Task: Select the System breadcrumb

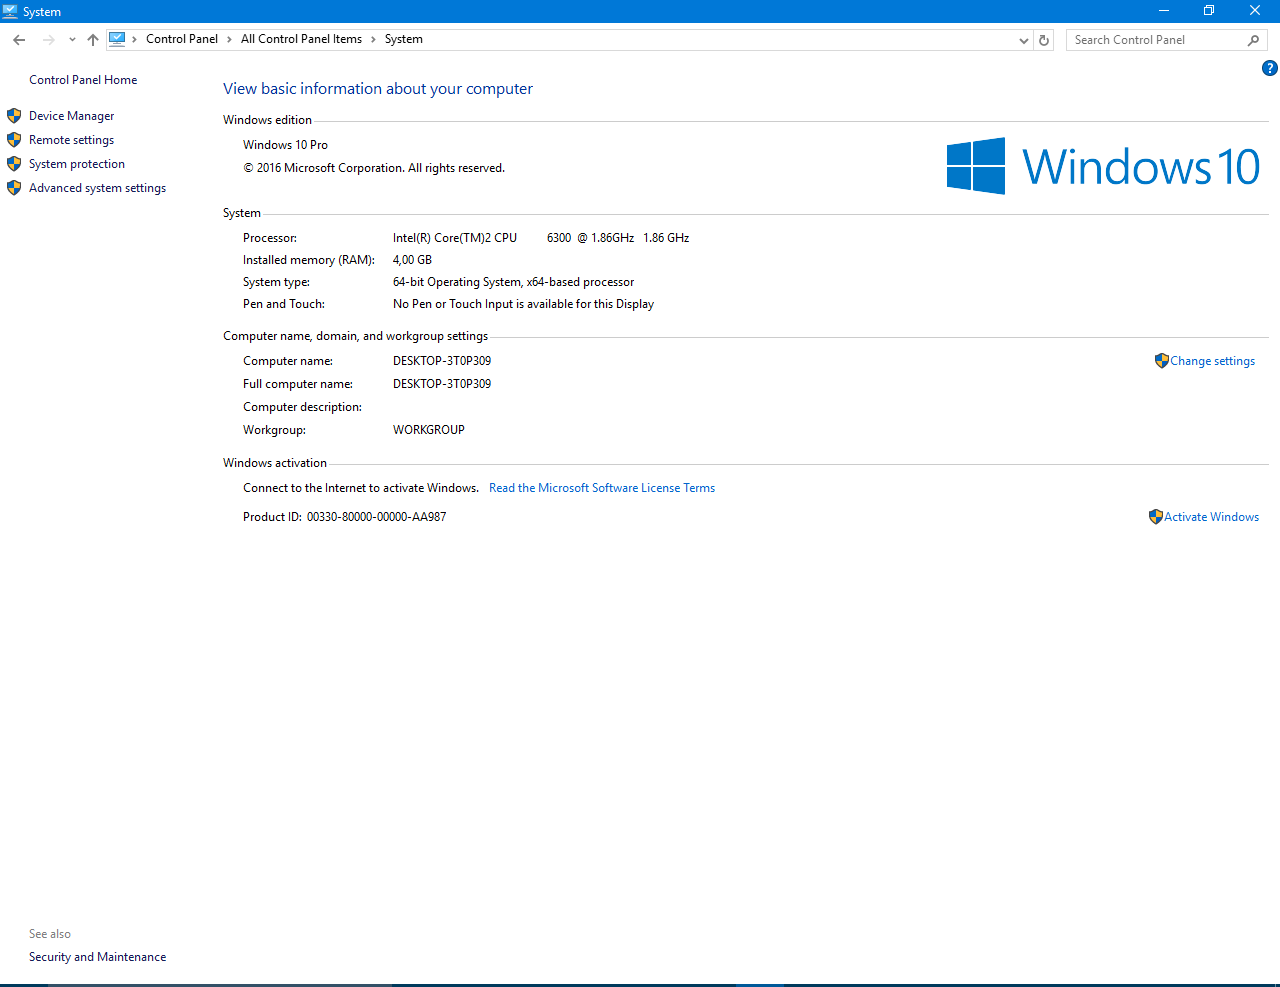Action: click(x=404, y=39)
